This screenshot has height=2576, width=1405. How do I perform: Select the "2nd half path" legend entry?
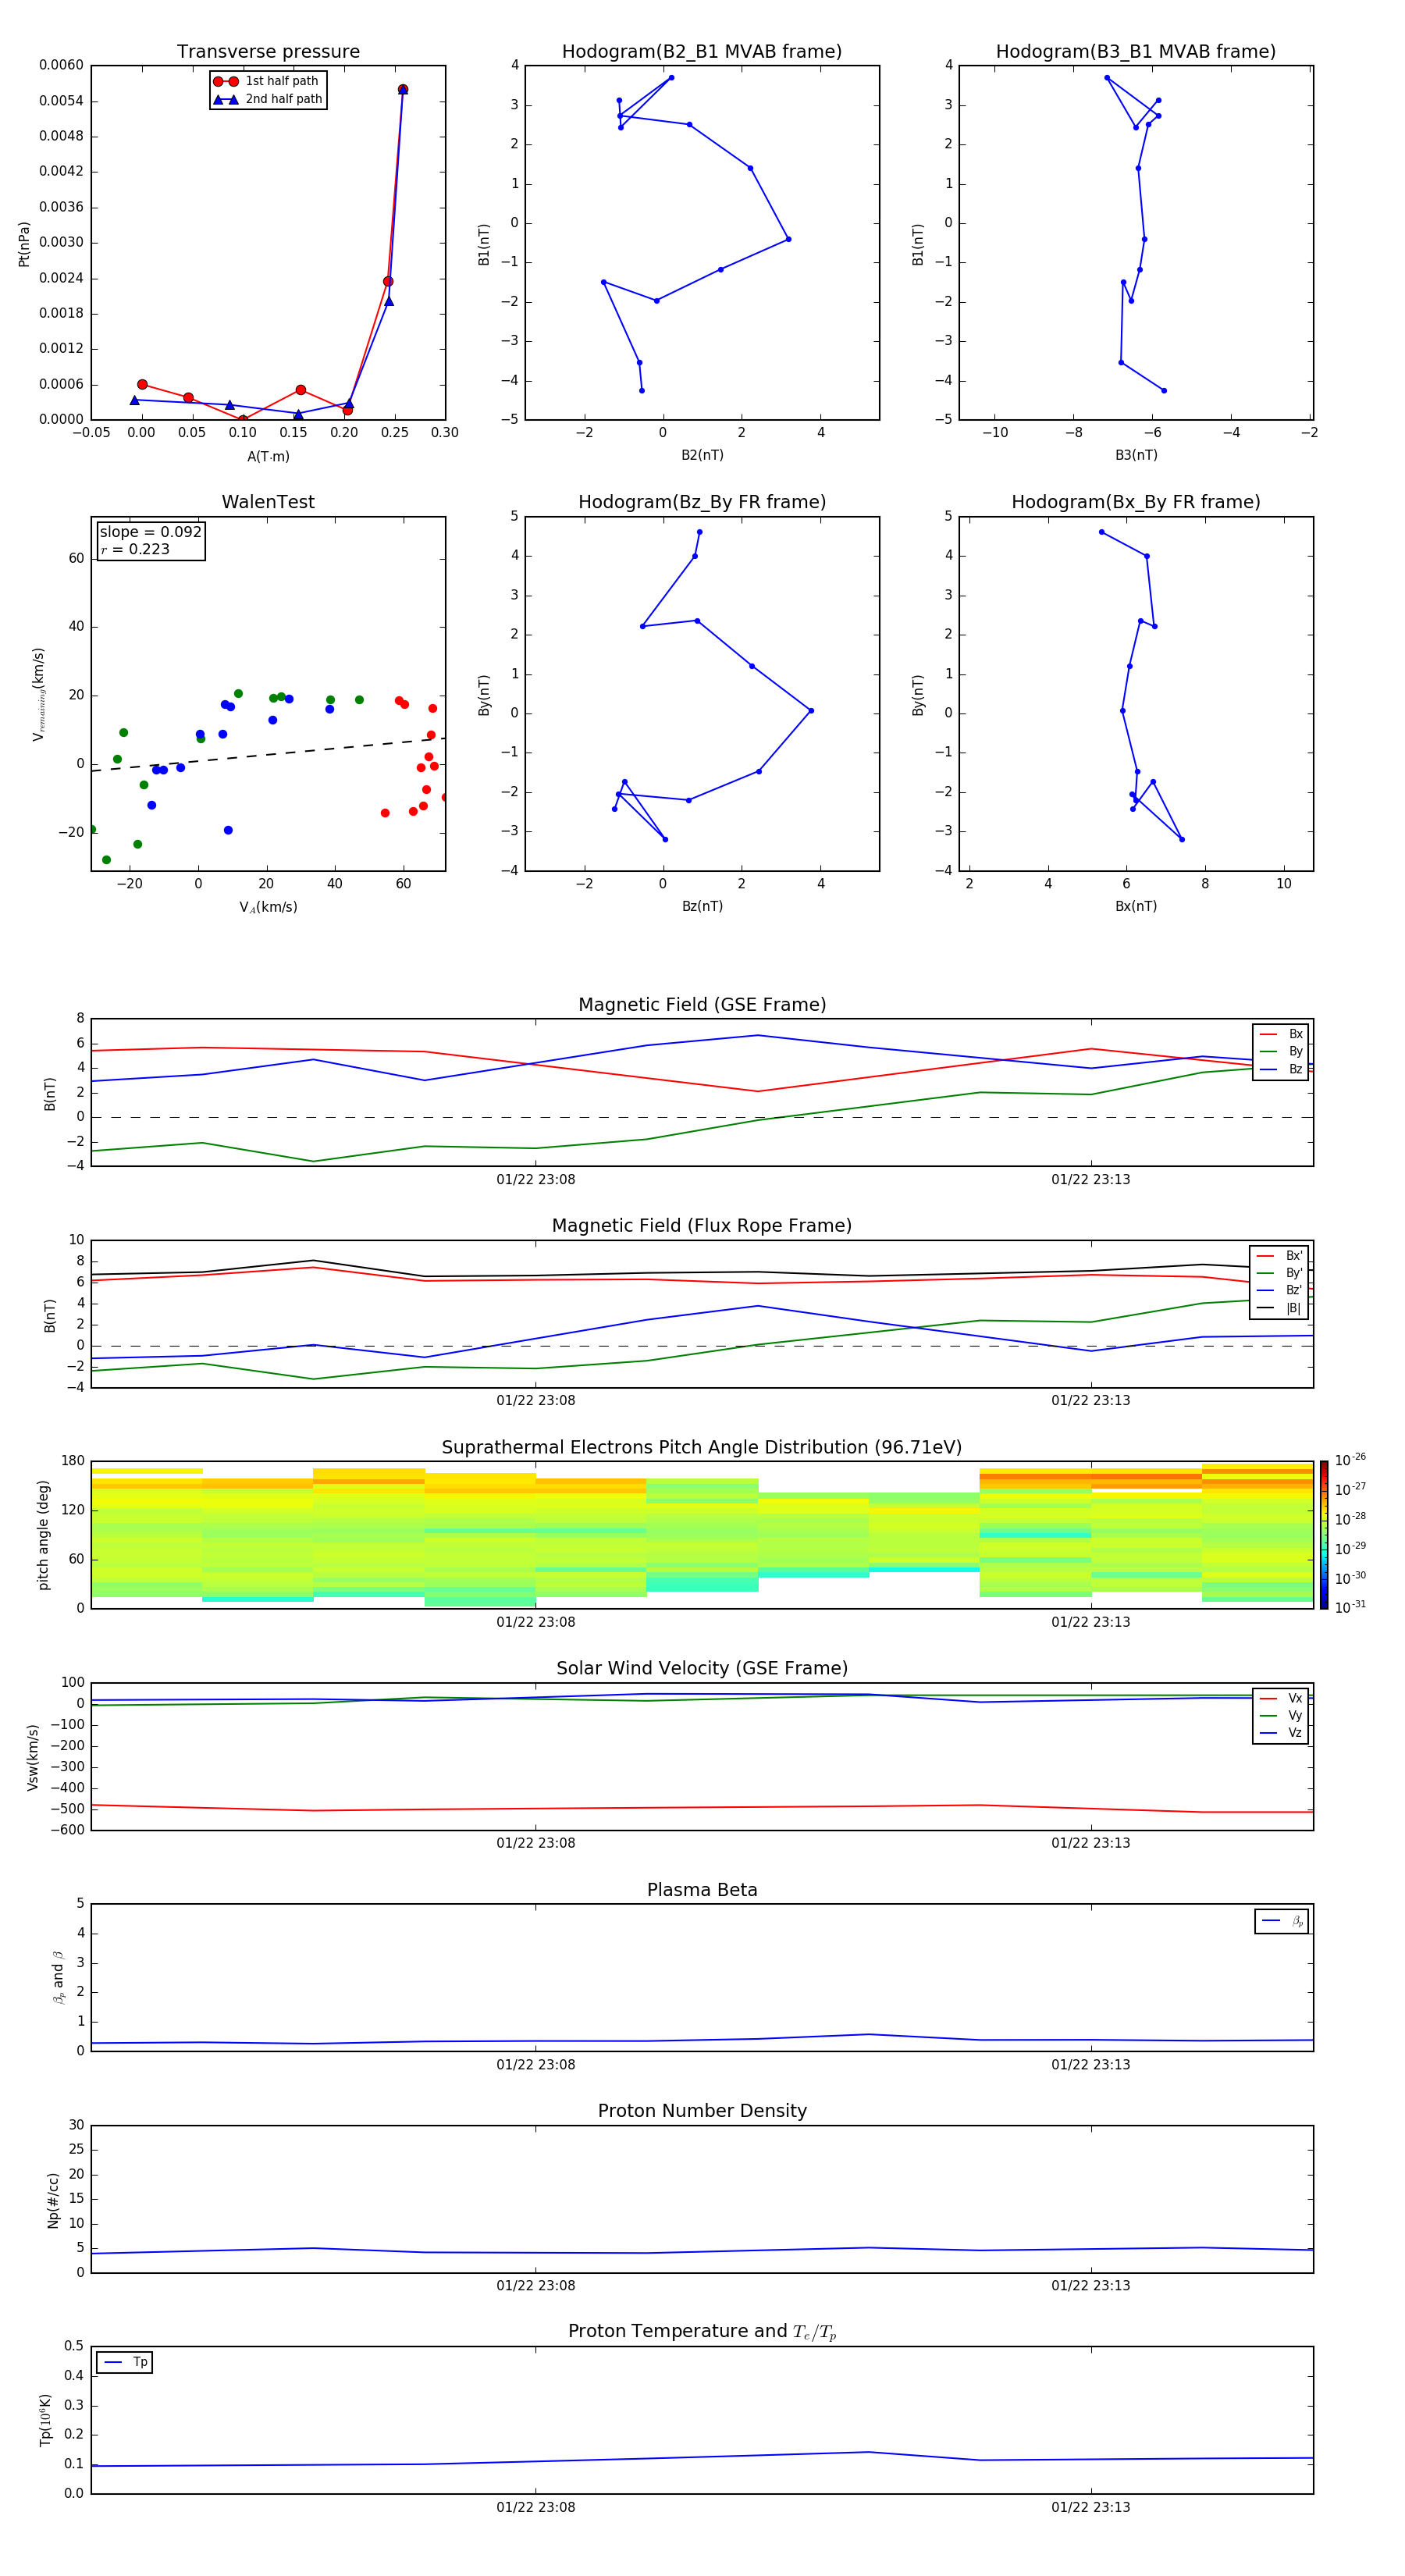point(268,99)
